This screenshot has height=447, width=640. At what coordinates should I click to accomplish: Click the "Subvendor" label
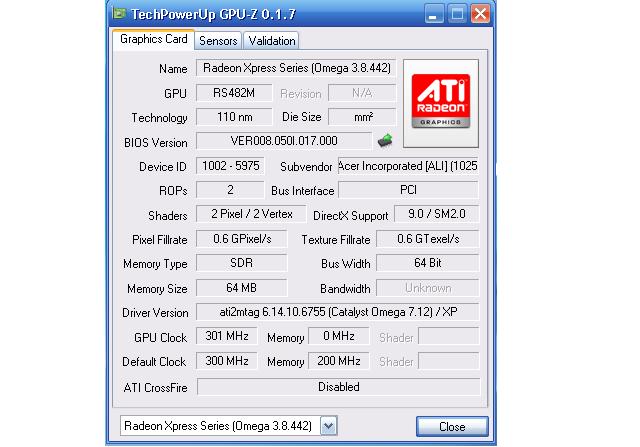pyautogui.click(x=306, y=167)
